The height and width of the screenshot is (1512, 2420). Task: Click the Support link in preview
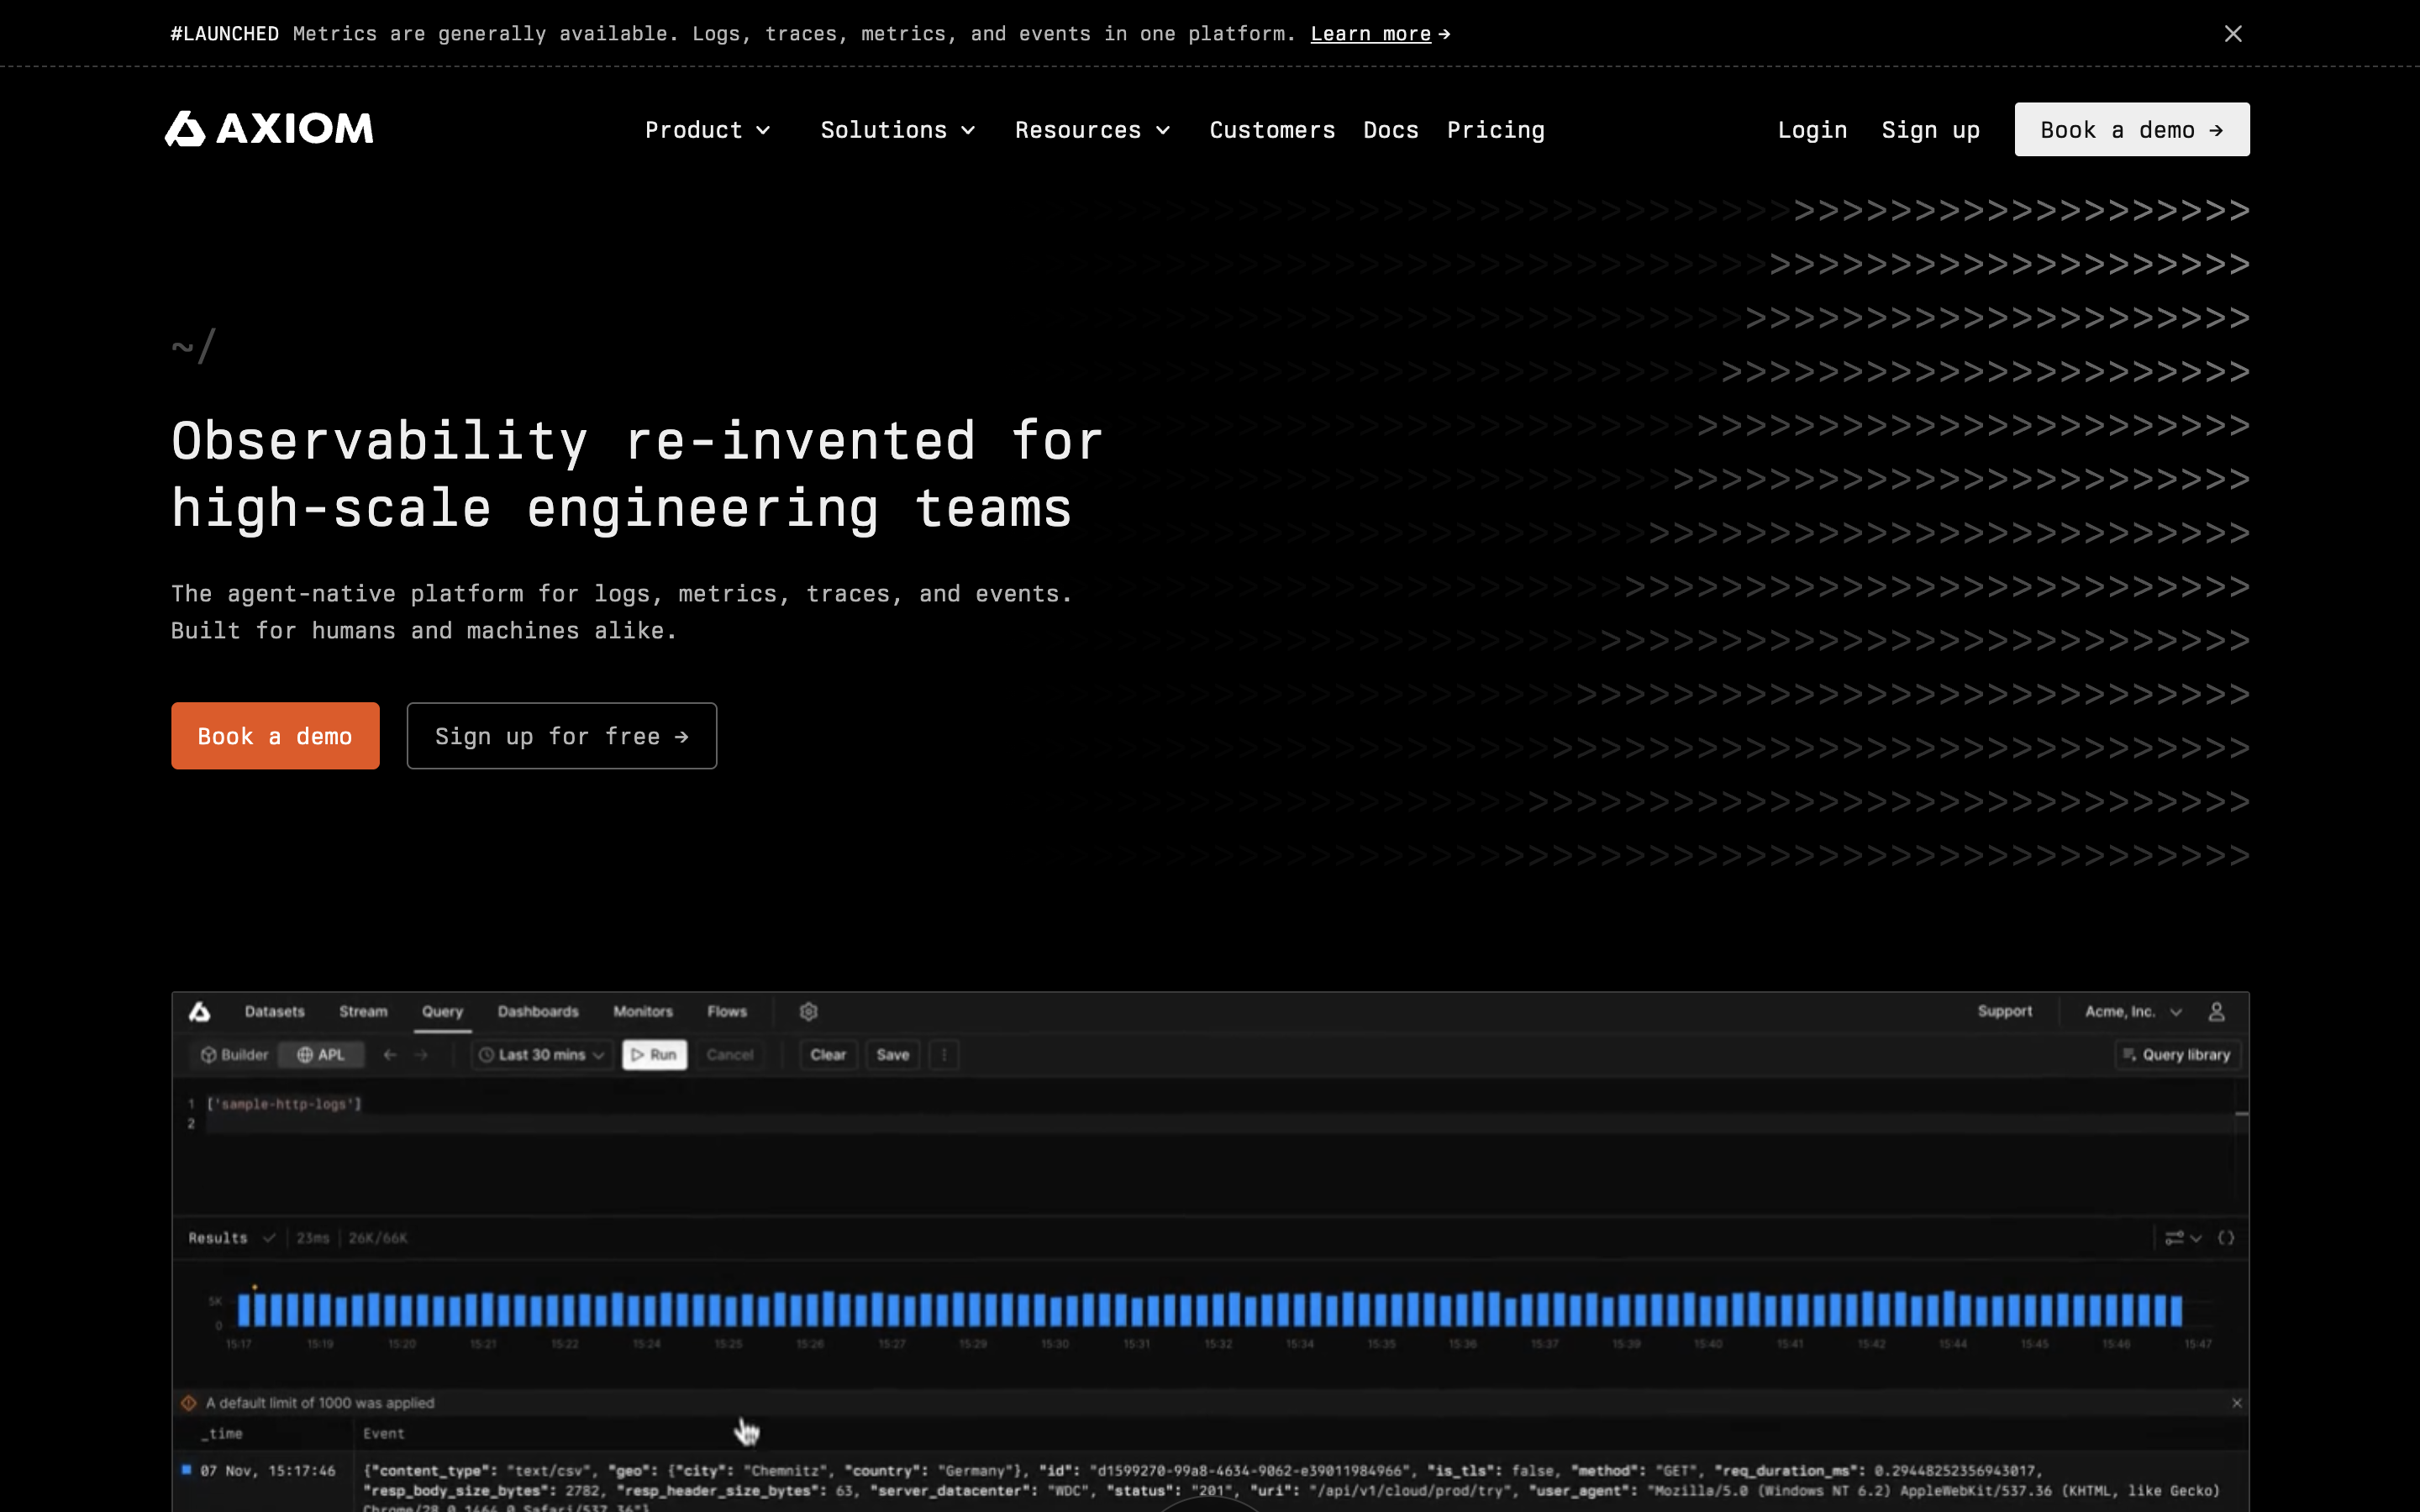click(x=2004, y=1011)
